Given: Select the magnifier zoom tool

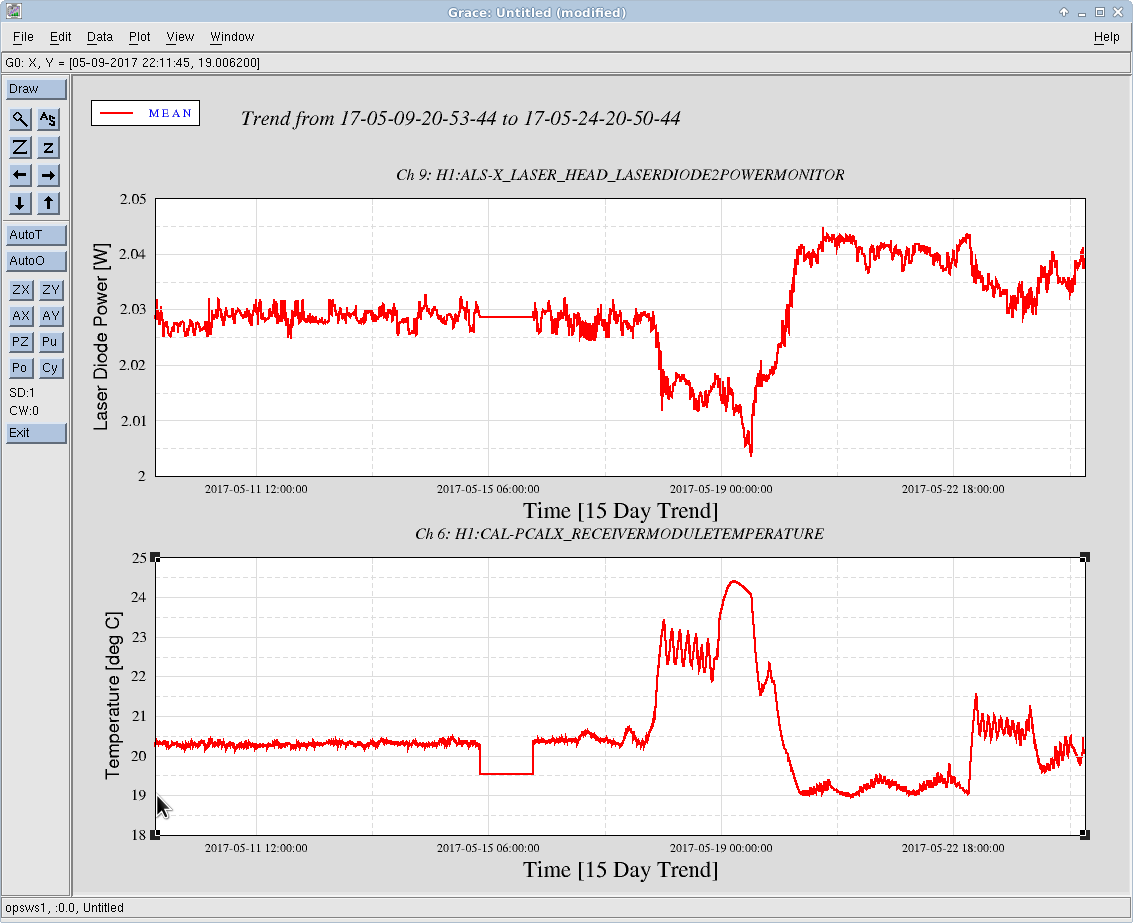Looking at the screenshot, I should [20, 119].
